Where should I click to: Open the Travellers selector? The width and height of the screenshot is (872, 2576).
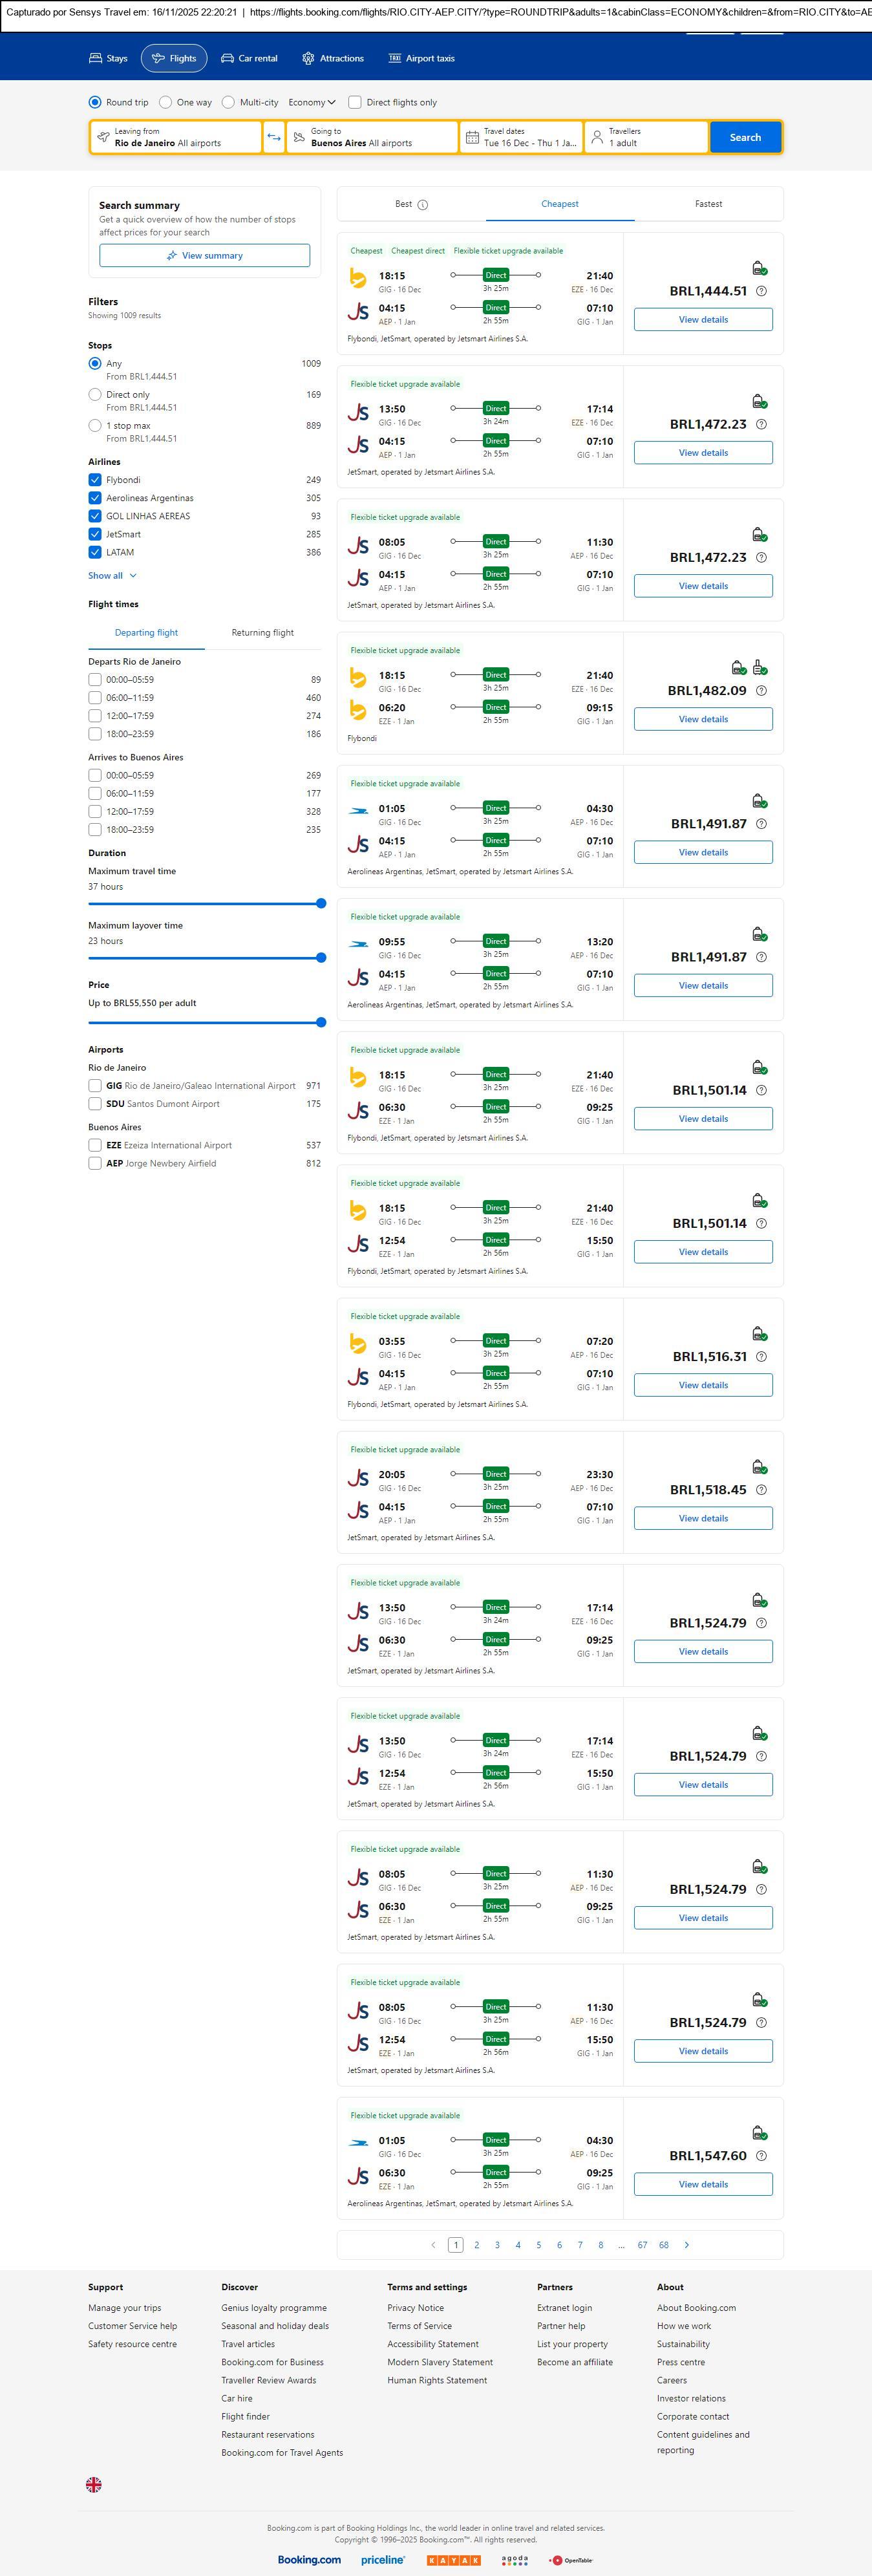point(646,137)
